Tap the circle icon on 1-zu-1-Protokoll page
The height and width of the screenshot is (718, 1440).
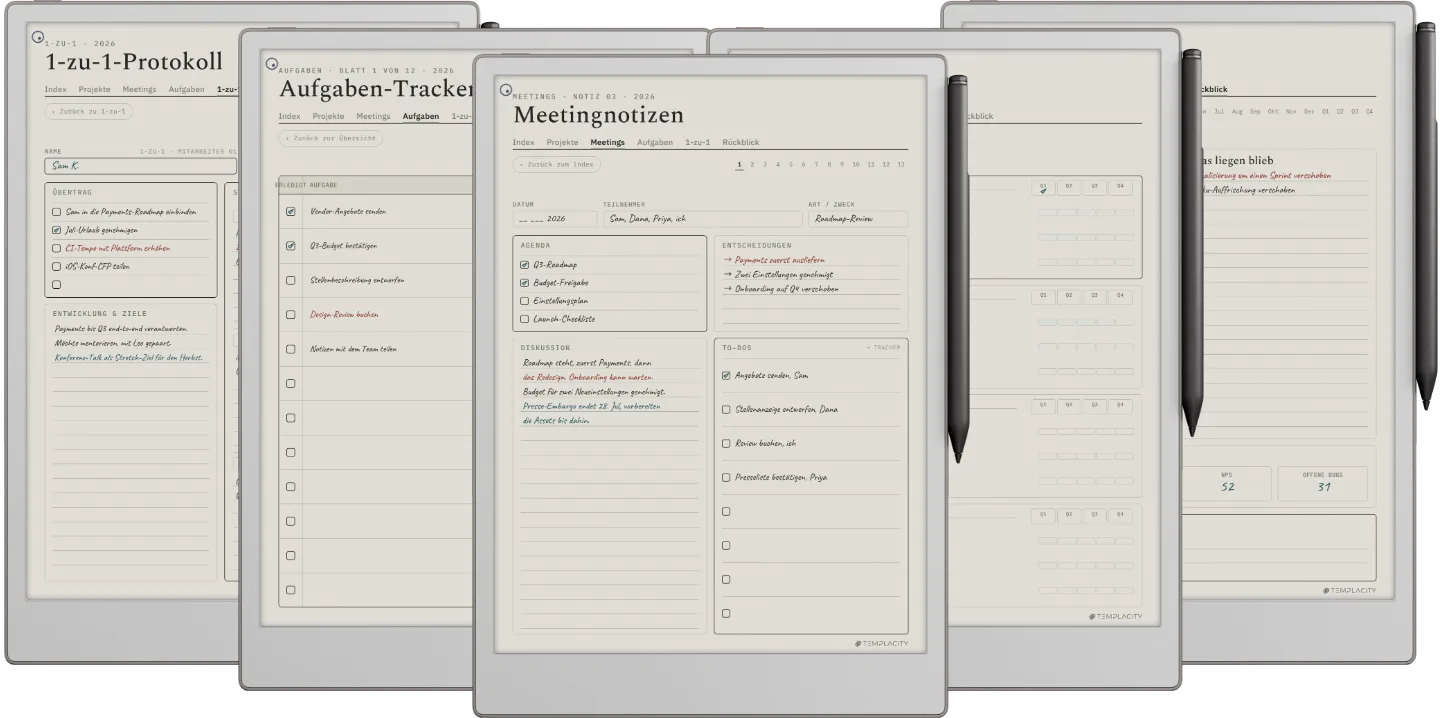pos(38,37)
